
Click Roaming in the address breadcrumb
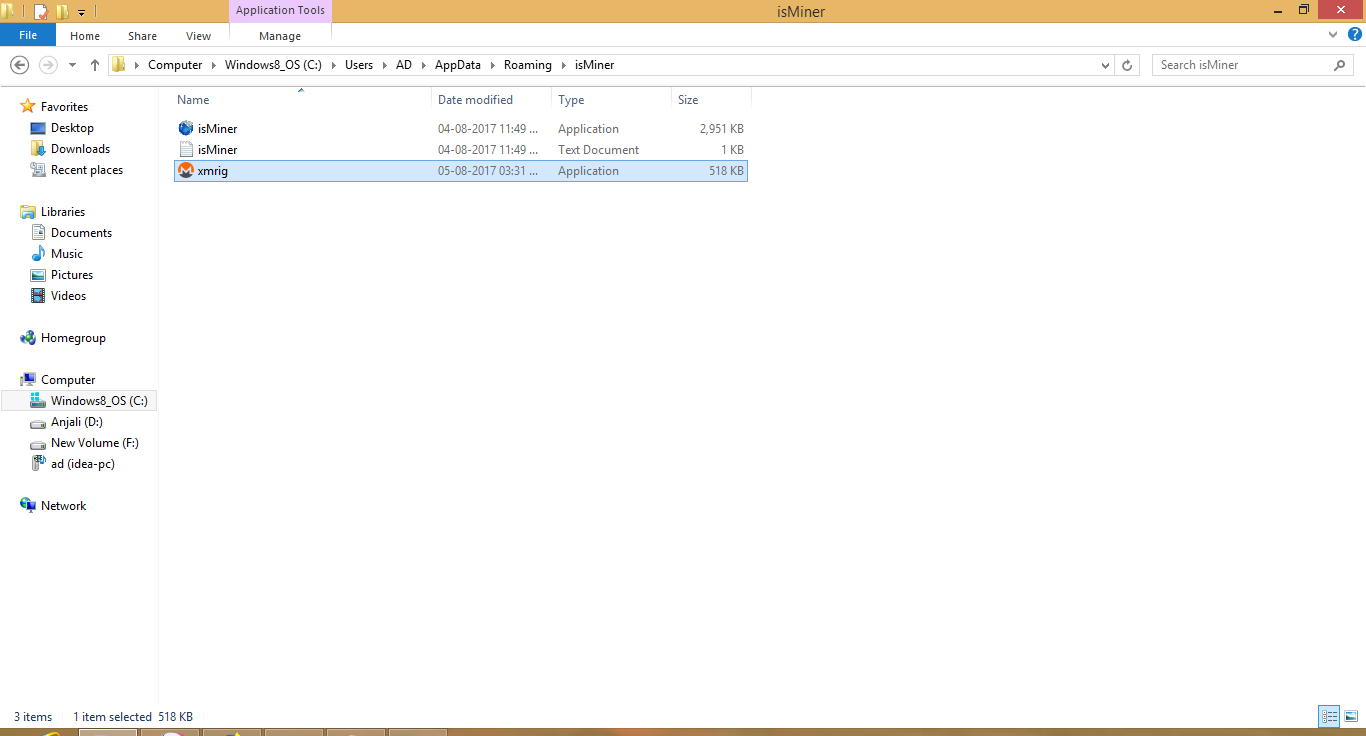(528, 65)
